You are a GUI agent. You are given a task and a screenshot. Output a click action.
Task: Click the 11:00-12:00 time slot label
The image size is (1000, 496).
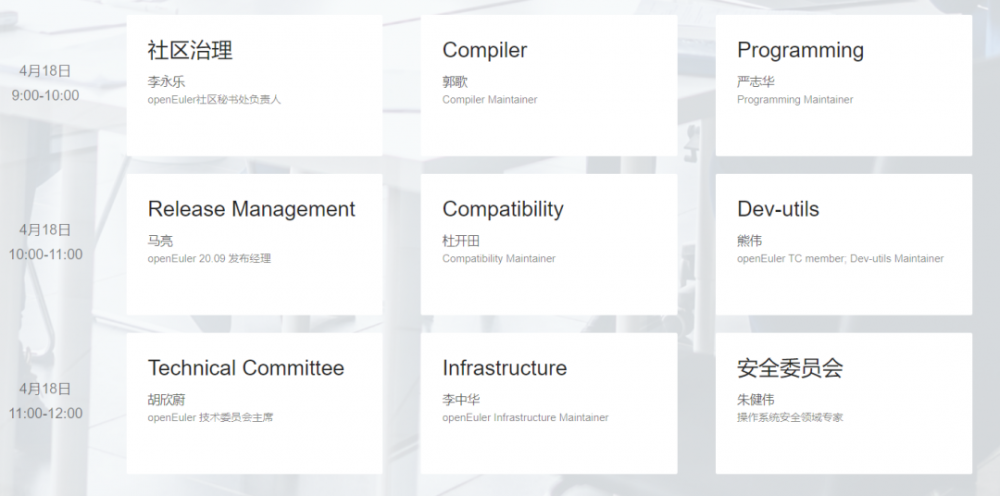pyautogui.click(x=45, y=413)
